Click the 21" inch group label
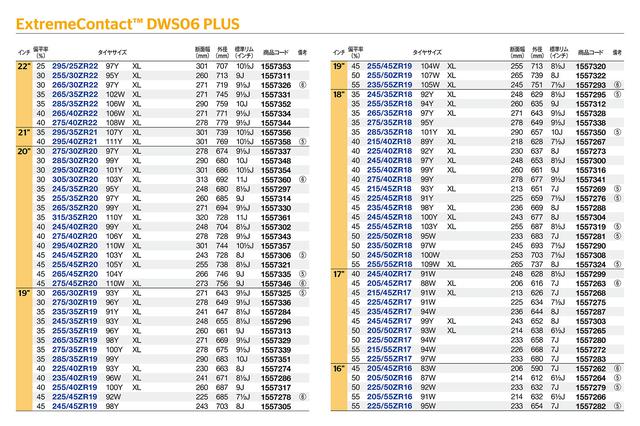640x426 pixels. tap(24, 132)
